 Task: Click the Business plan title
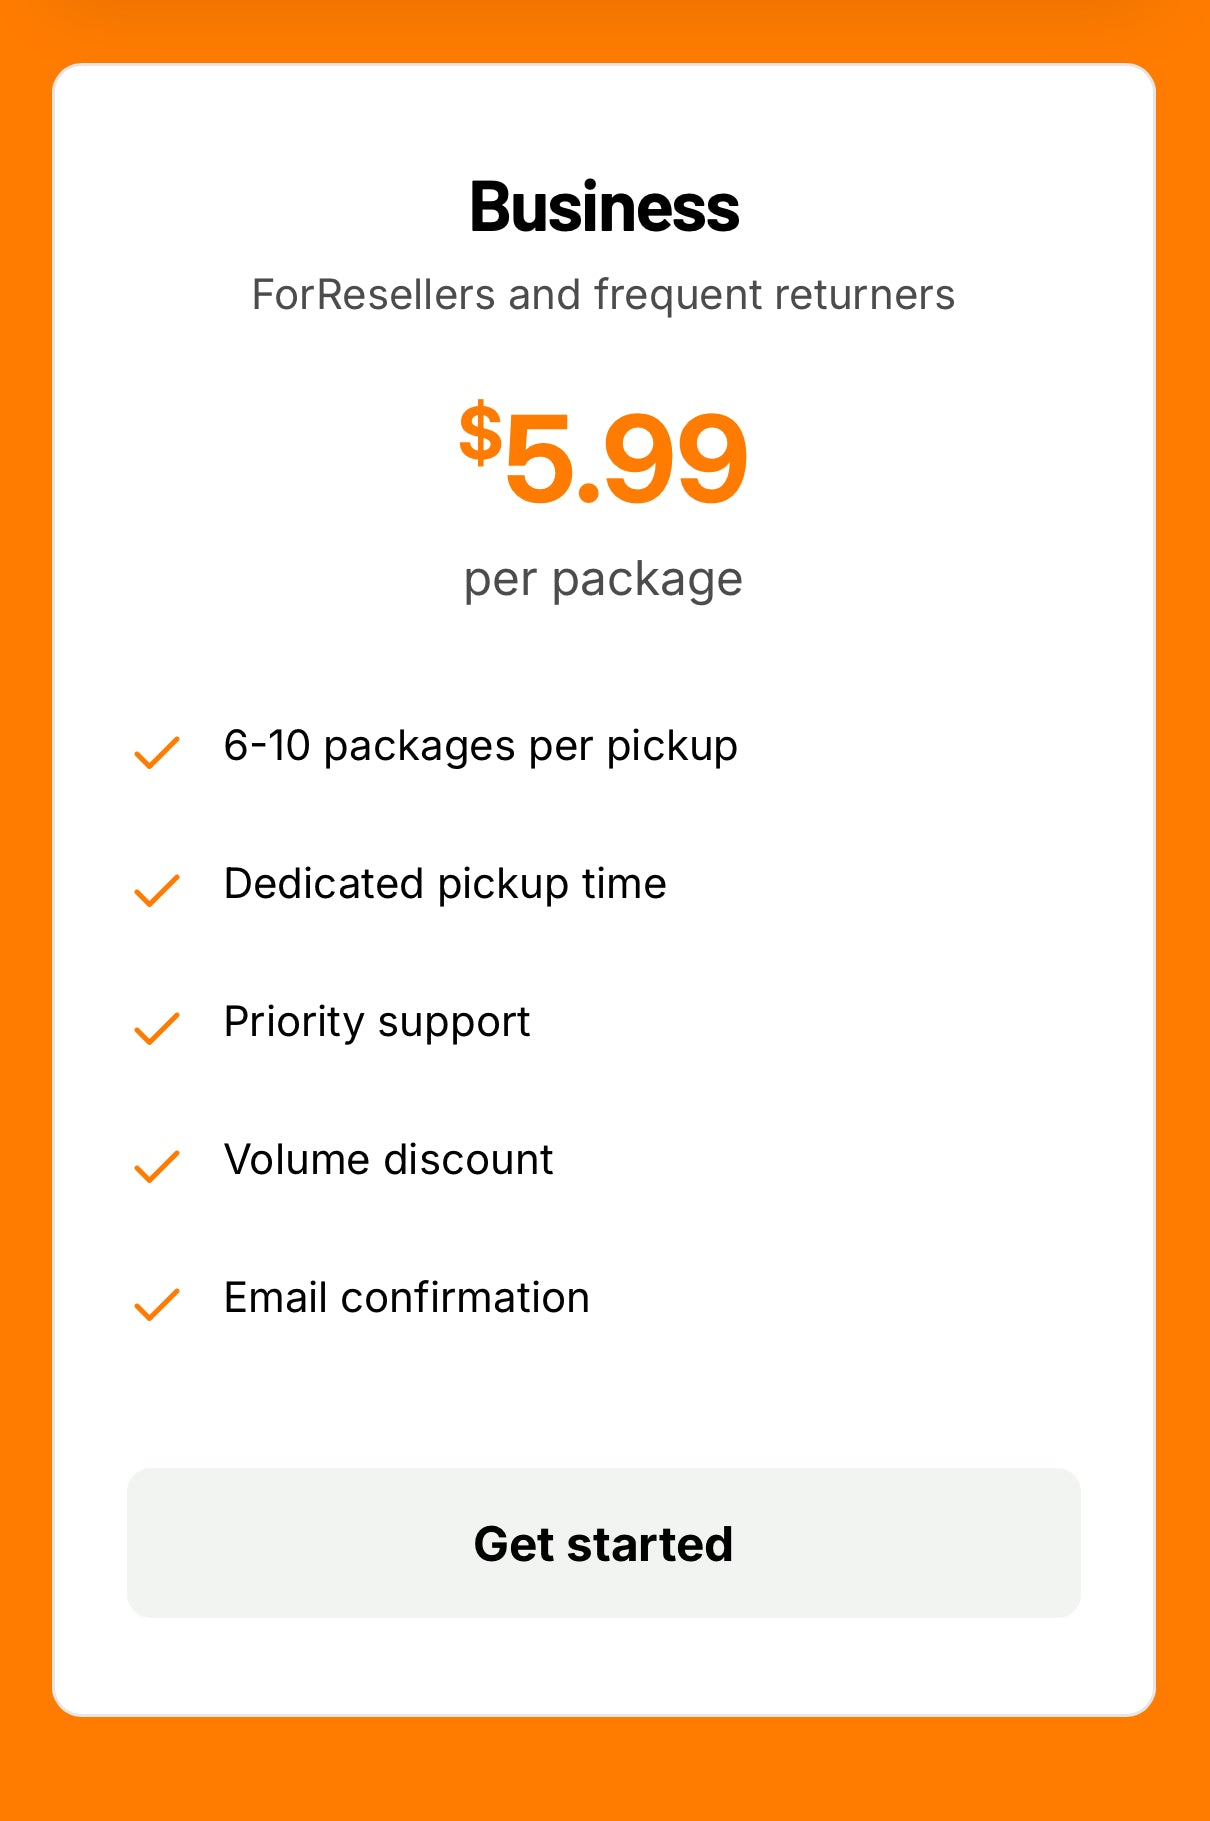(x=604, y=207)
